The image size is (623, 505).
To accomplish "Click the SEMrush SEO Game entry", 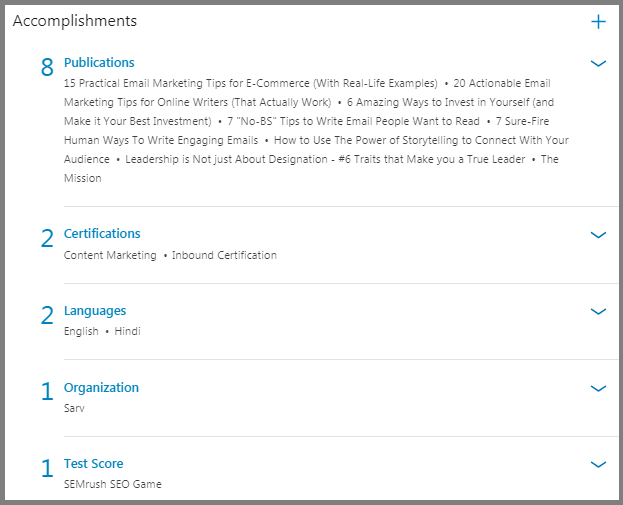I will point(113,484).
